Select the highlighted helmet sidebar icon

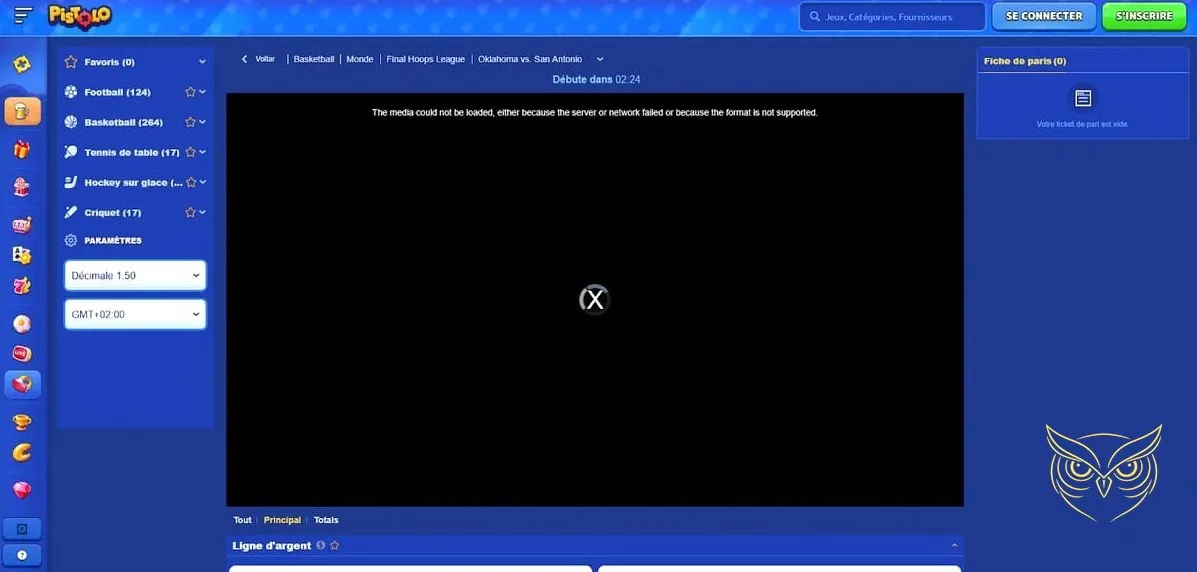tap(22, 384)
